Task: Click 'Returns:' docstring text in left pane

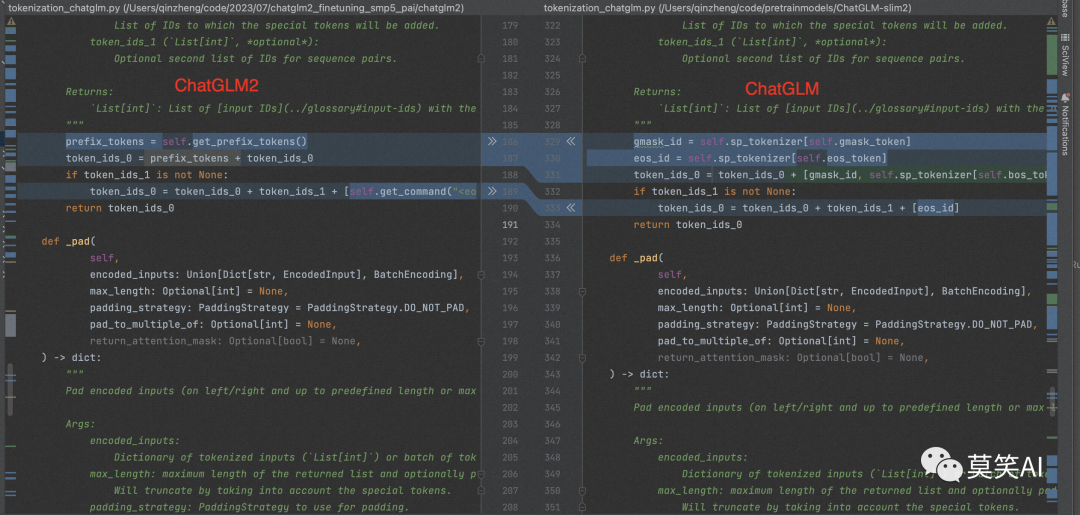Action: point(90,92)
